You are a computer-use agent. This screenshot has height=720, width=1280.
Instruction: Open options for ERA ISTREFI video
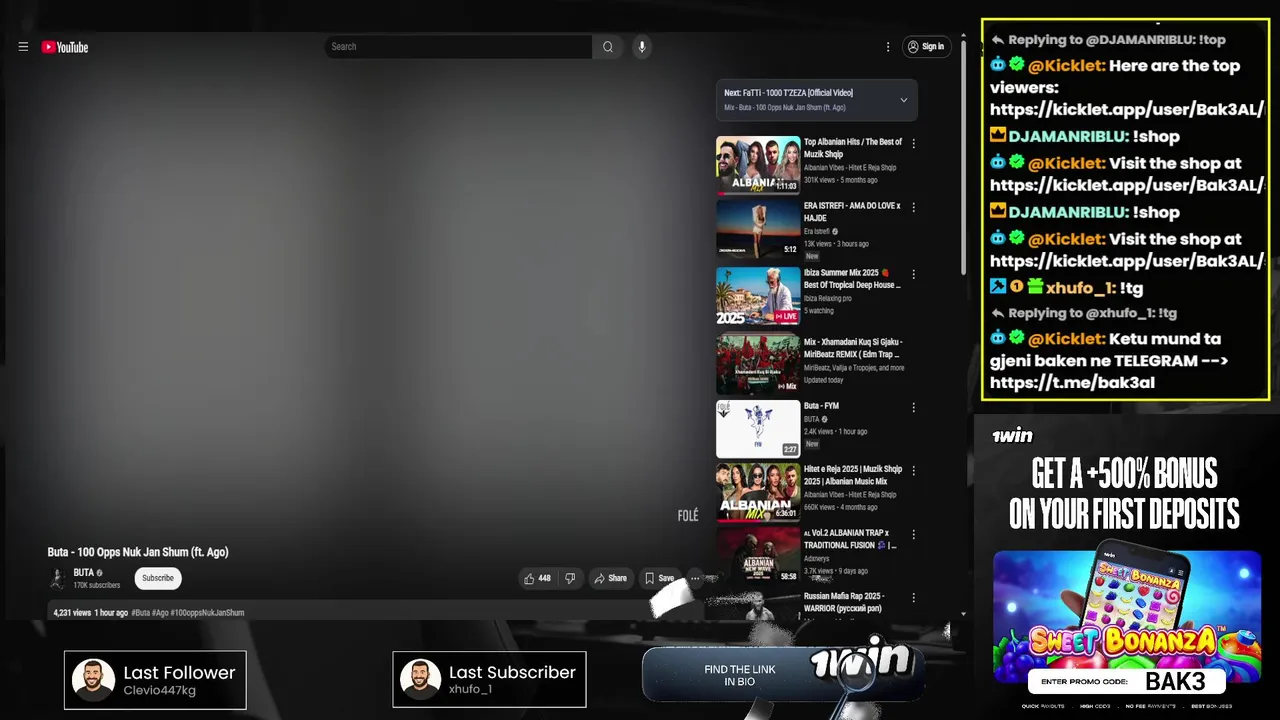click(913, 208)
